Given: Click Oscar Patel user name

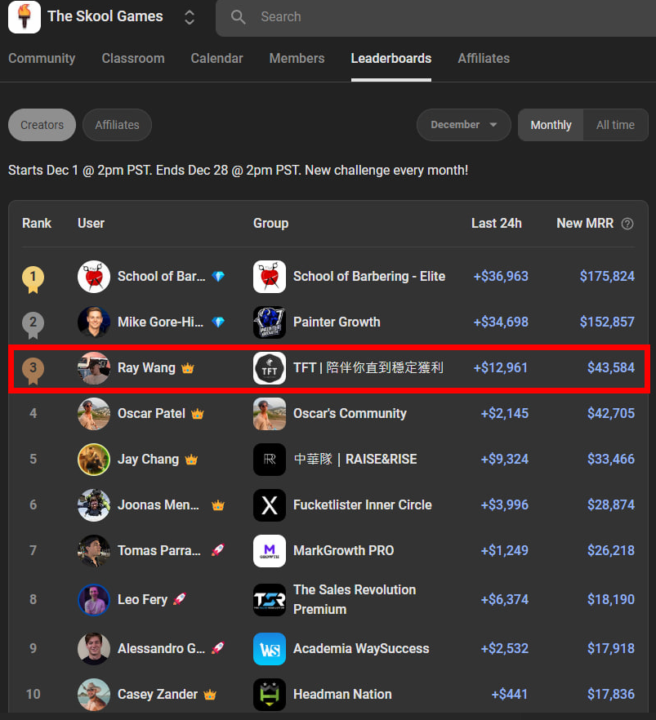Looking at the screenshot, I should click(x=151, y=414).
